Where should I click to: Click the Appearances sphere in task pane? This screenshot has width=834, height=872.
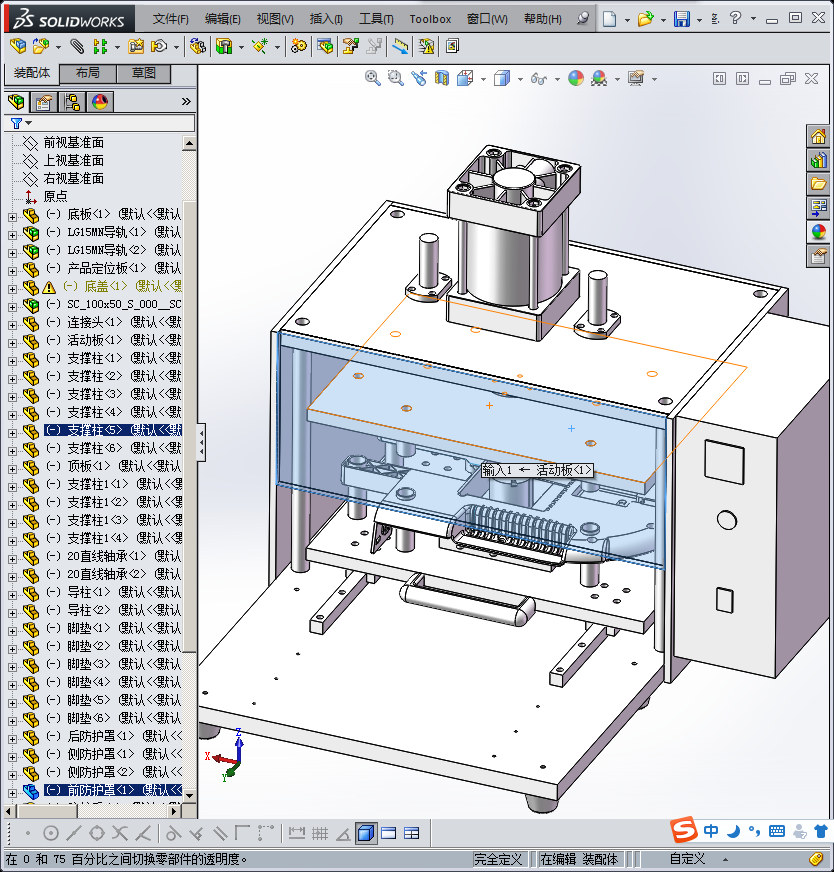pos(818,232)
